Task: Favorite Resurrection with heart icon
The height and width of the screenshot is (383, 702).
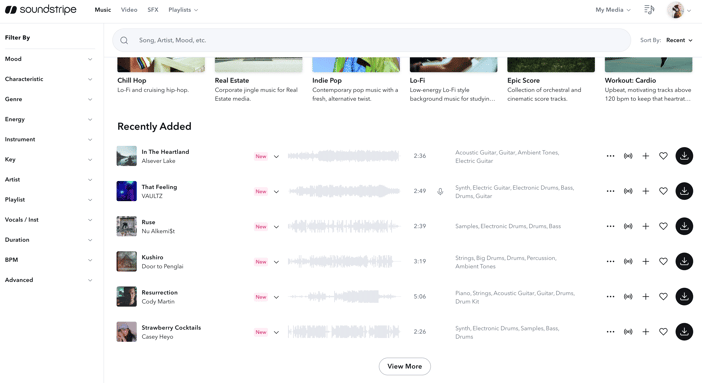Action: click(663, 297)
